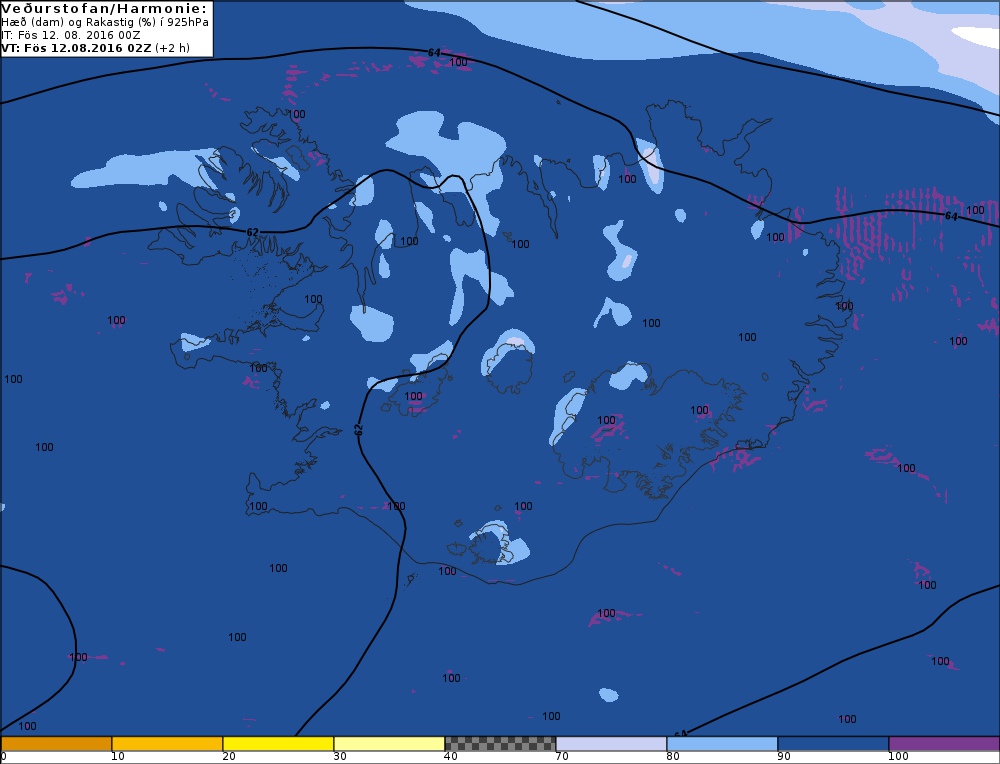This screenshot has width=1000, height=764.
Task: Click the 'IT: Fös 12. 08. 2016 00Z' initialization time line
Action: (71, 35)
